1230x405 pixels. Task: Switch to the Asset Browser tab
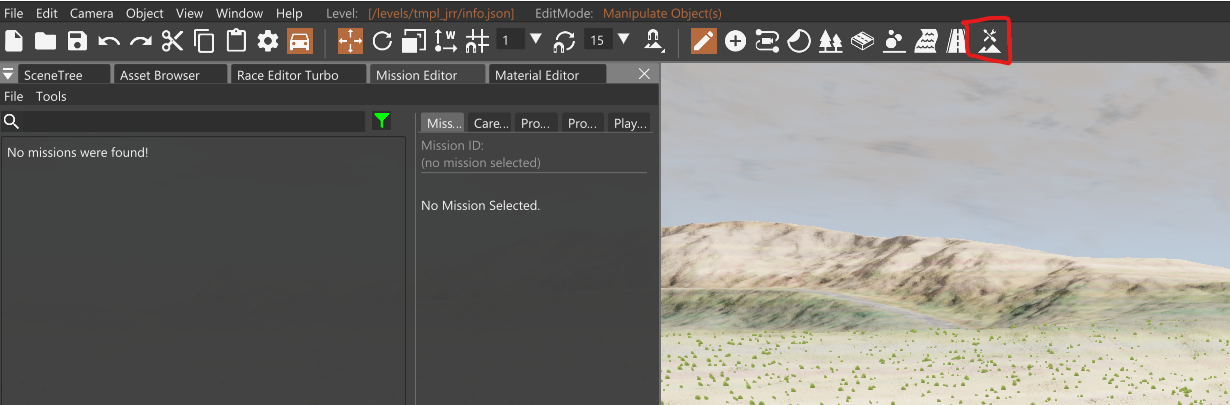pyautogui.click(x=169, y=75)
